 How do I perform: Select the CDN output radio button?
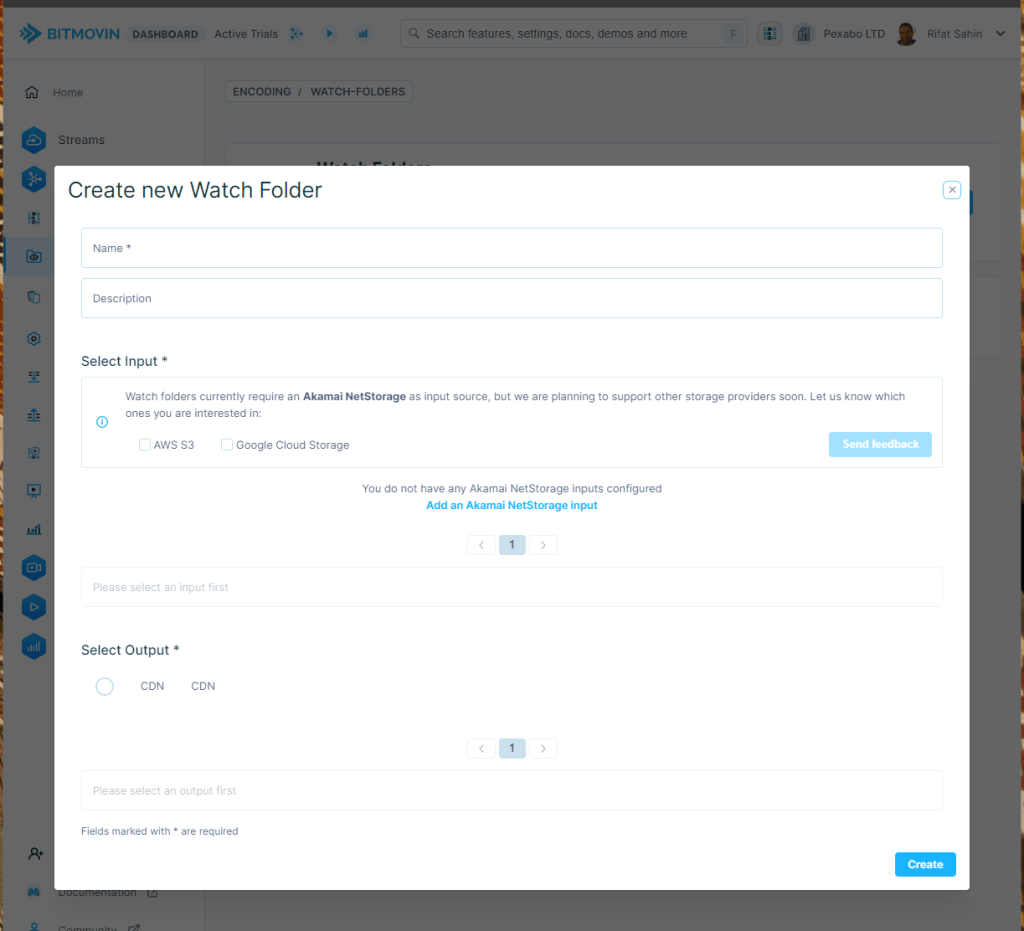pos(104,686)
